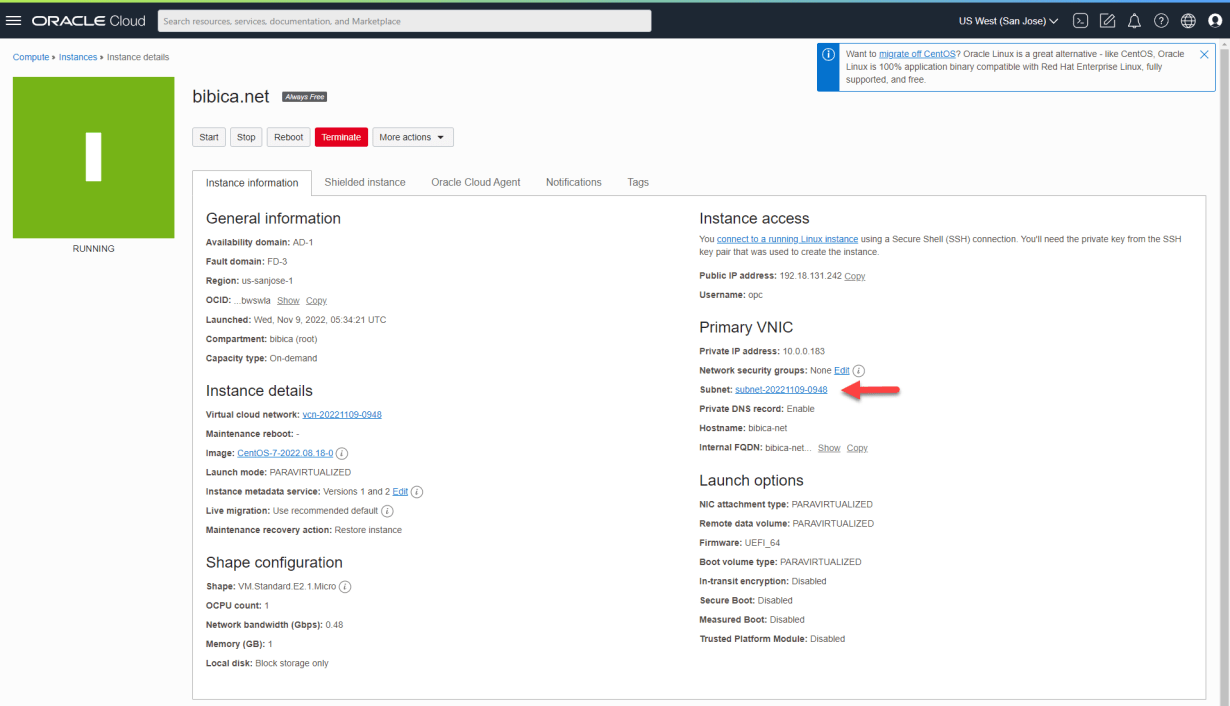The width and height of the screenshot is (1230, 706).
Task: Open the language globe menu
Action: coord(1188,20)
